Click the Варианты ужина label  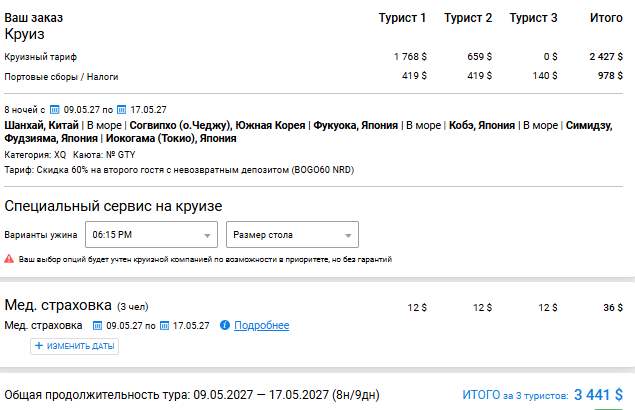[41, 235]
